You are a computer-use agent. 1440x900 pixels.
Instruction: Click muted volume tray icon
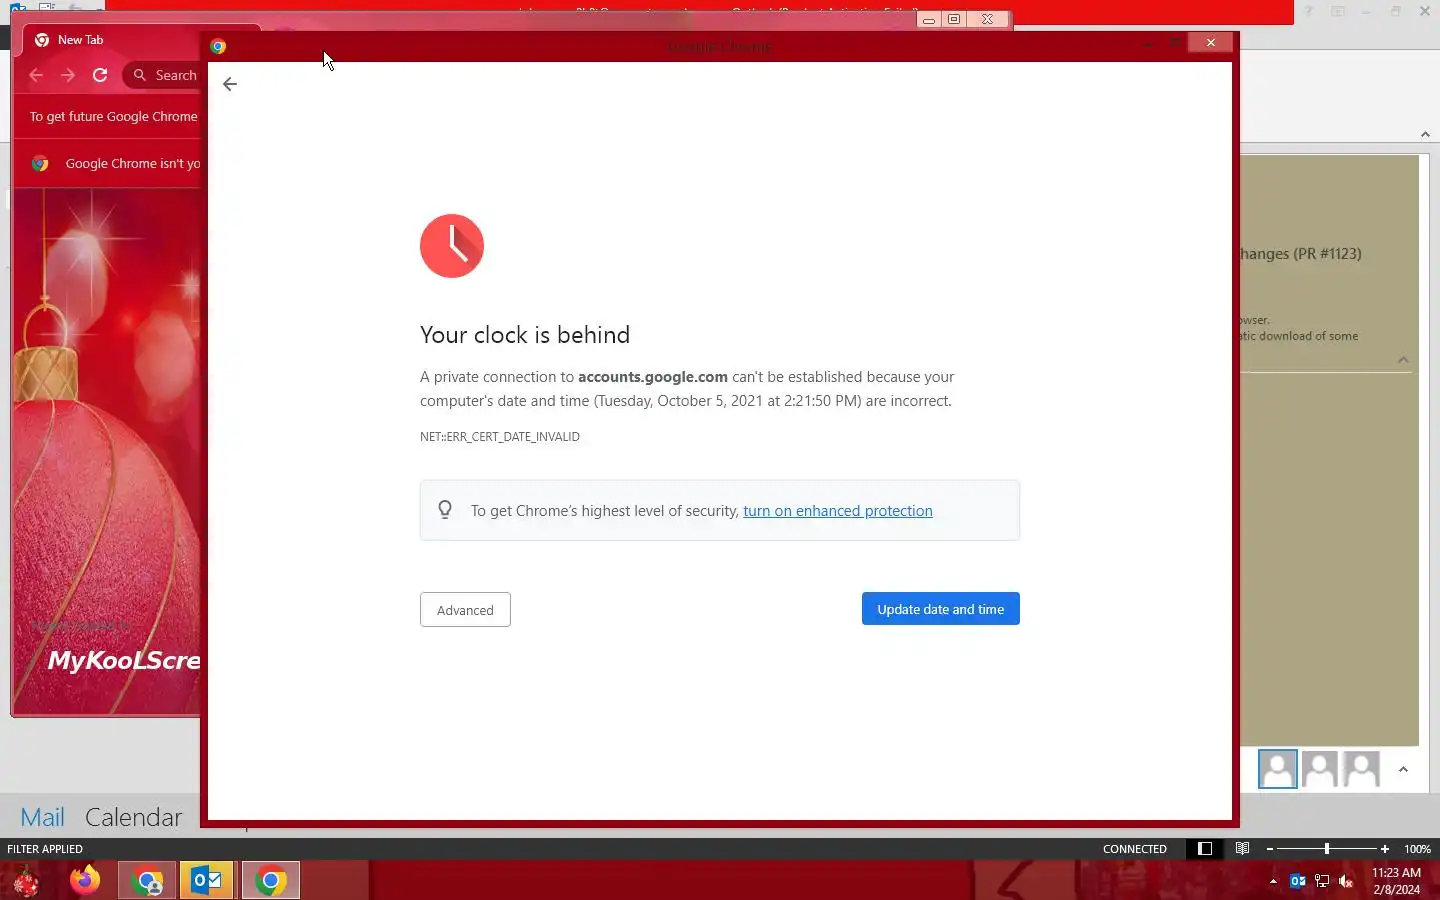1346,881
